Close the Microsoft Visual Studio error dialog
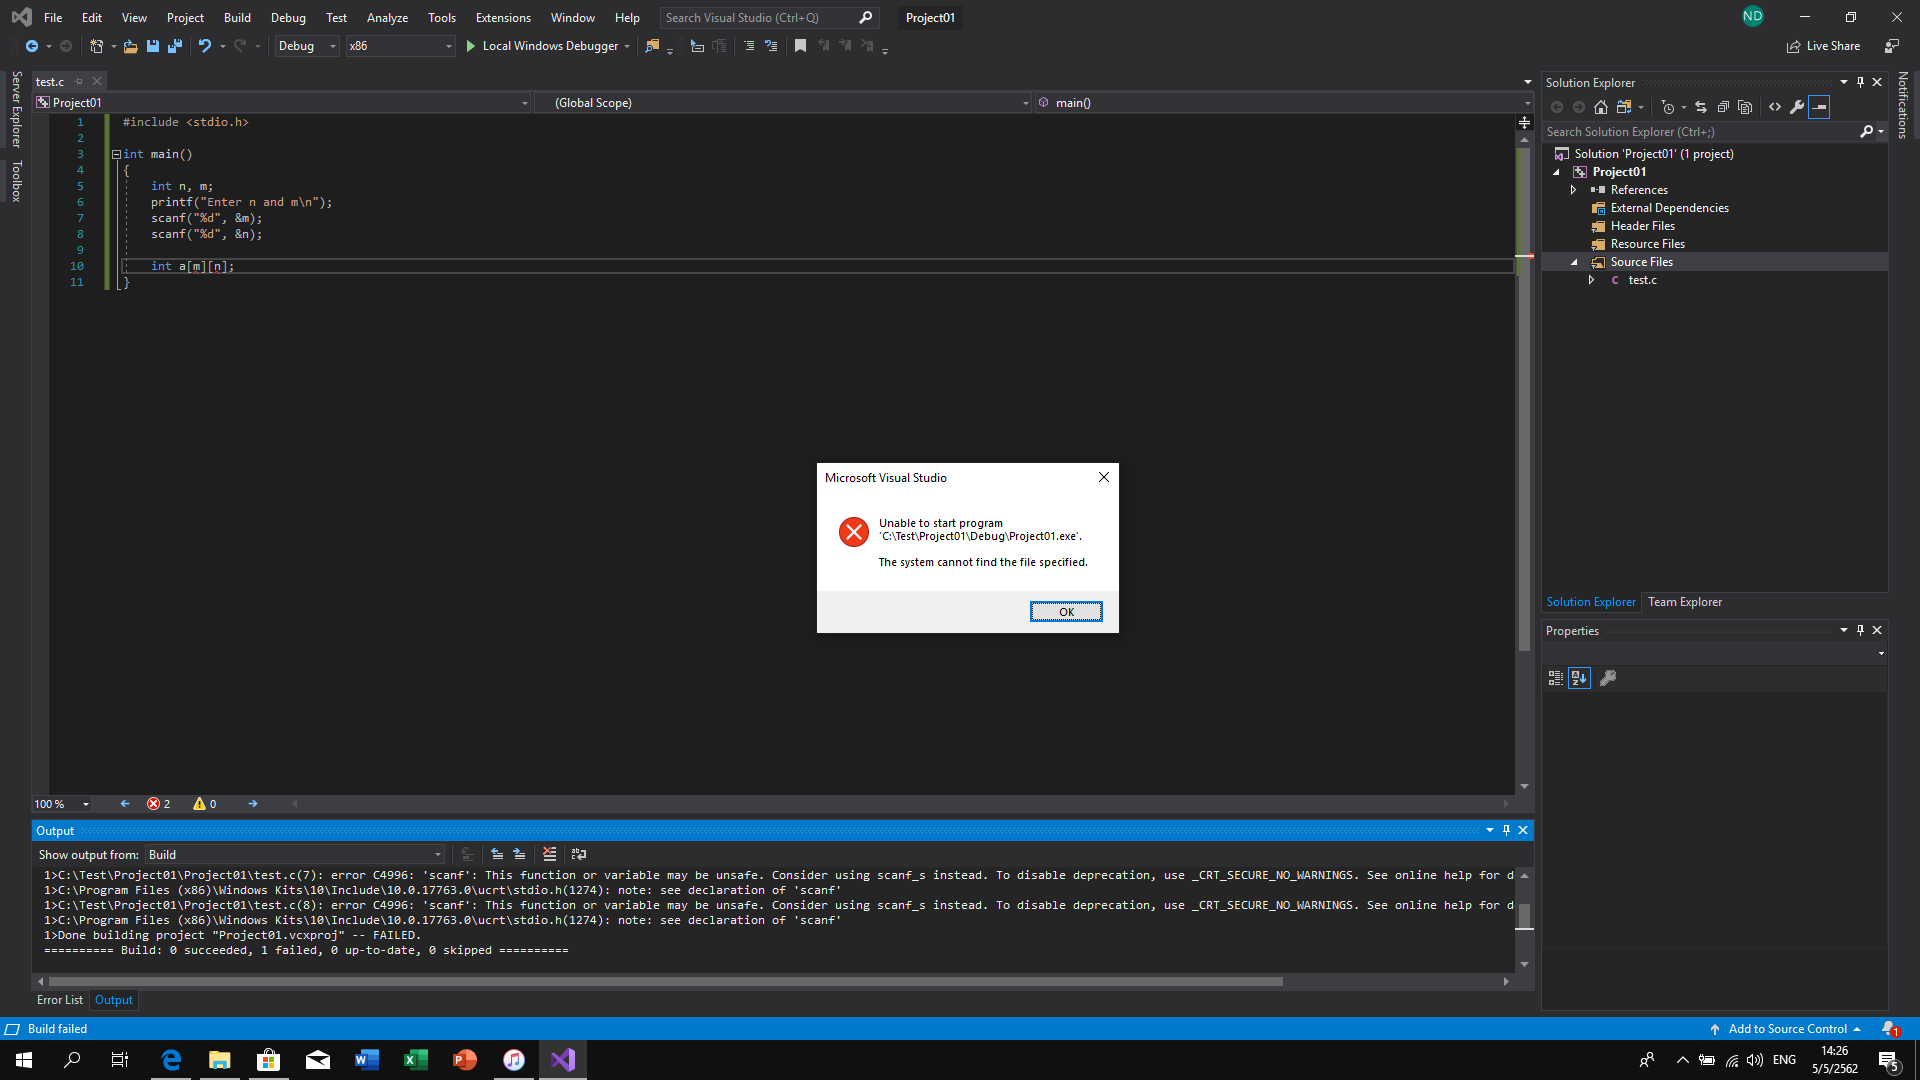 [1104, 477]
